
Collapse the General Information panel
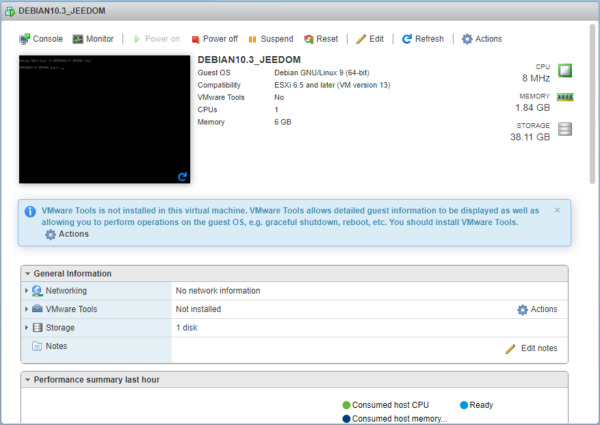(x=28, y=274)
